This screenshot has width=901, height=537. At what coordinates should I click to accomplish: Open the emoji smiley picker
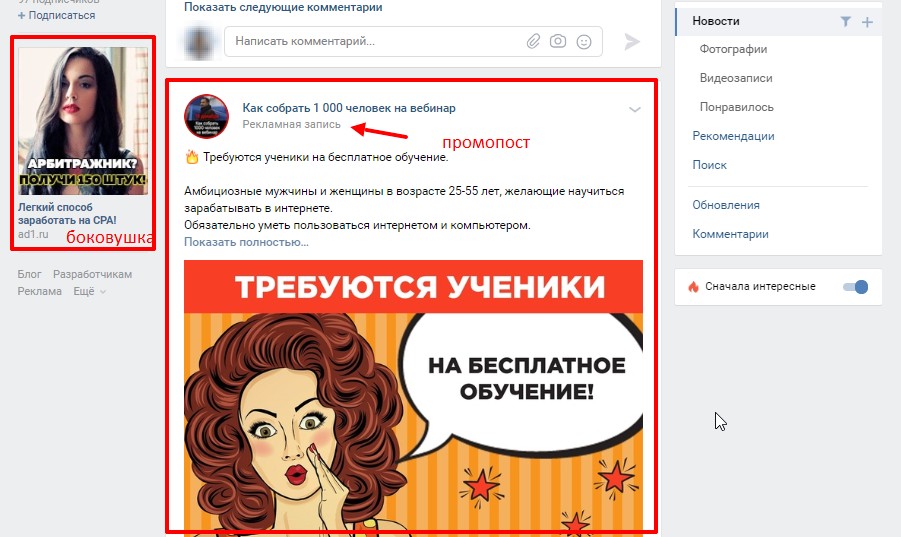click(584, 41)
